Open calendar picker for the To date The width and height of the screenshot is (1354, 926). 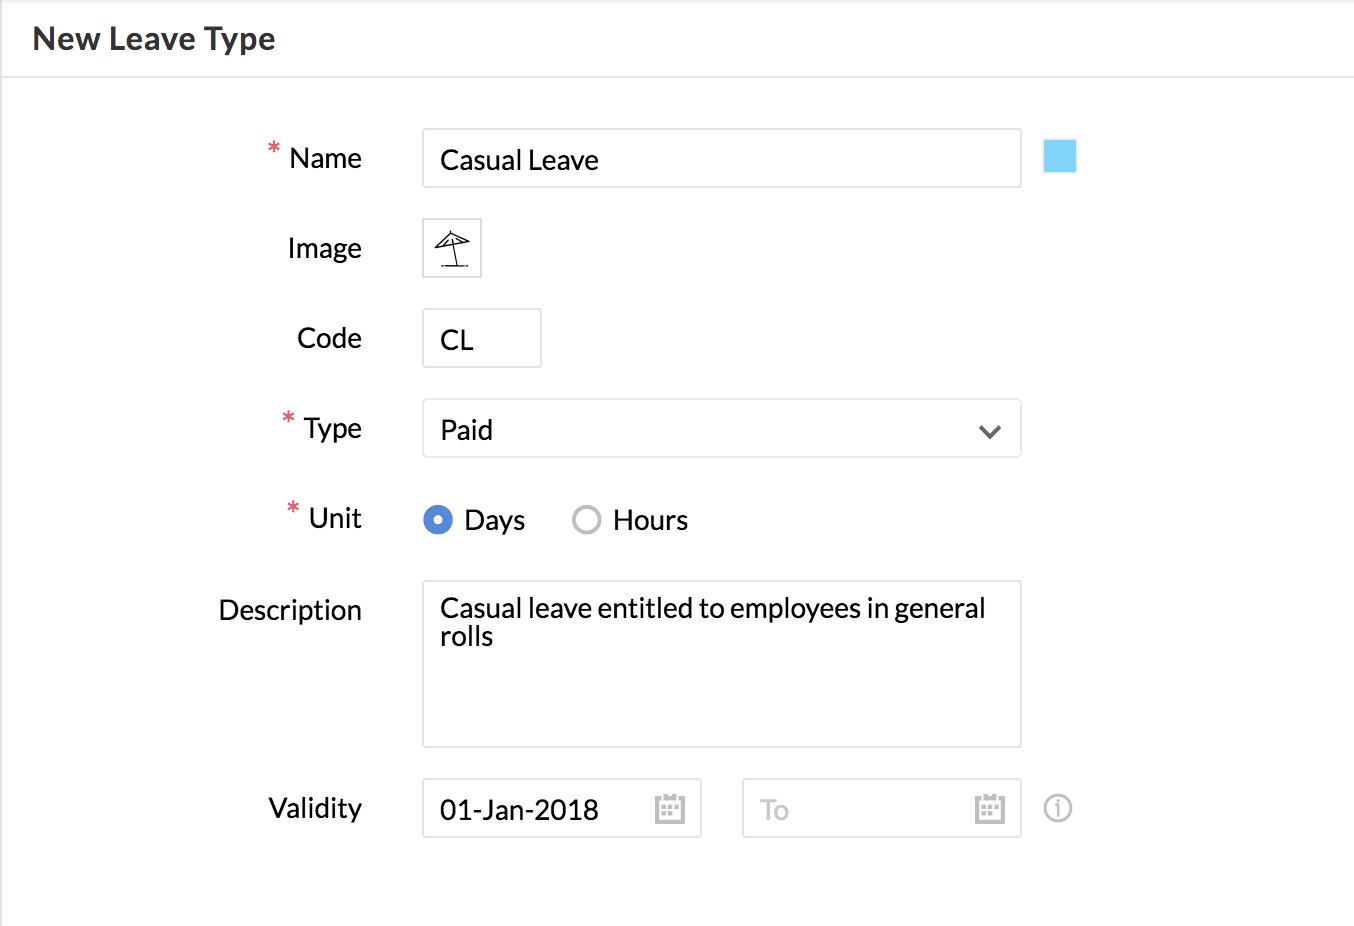pos(989,809)
